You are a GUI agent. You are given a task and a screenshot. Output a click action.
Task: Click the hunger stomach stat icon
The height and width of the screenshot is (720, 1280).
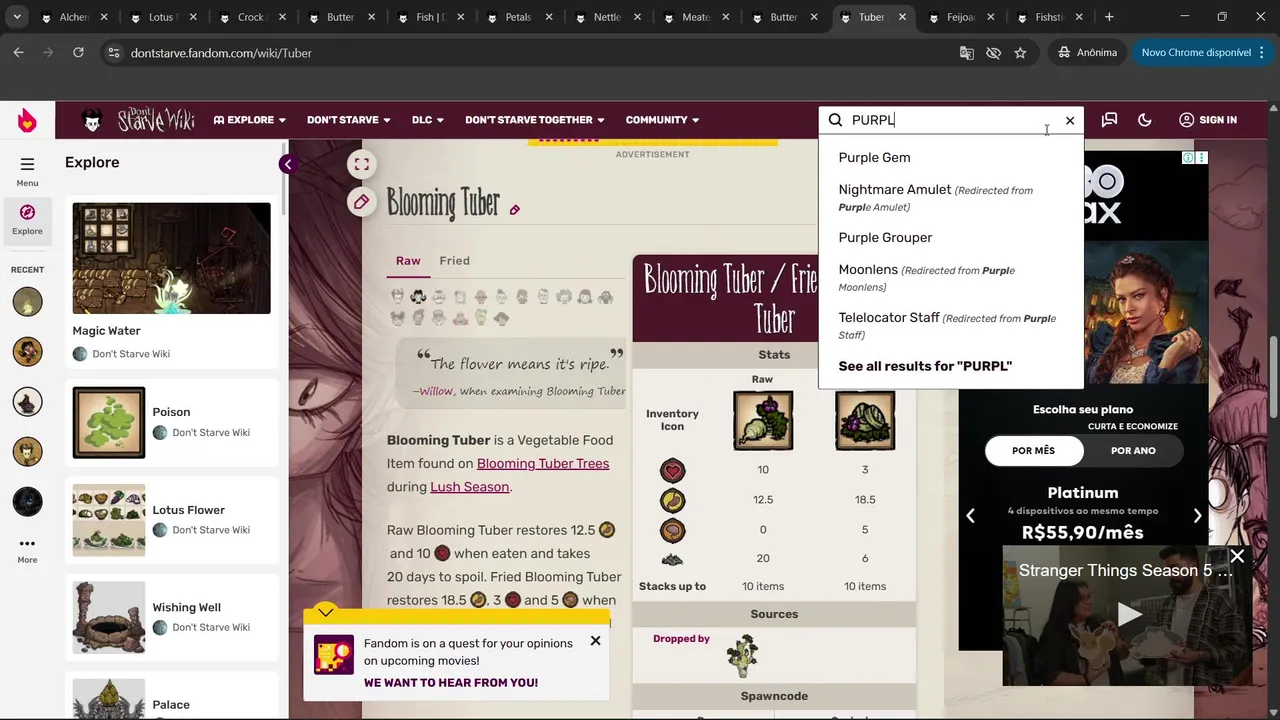tap(672, 499)
